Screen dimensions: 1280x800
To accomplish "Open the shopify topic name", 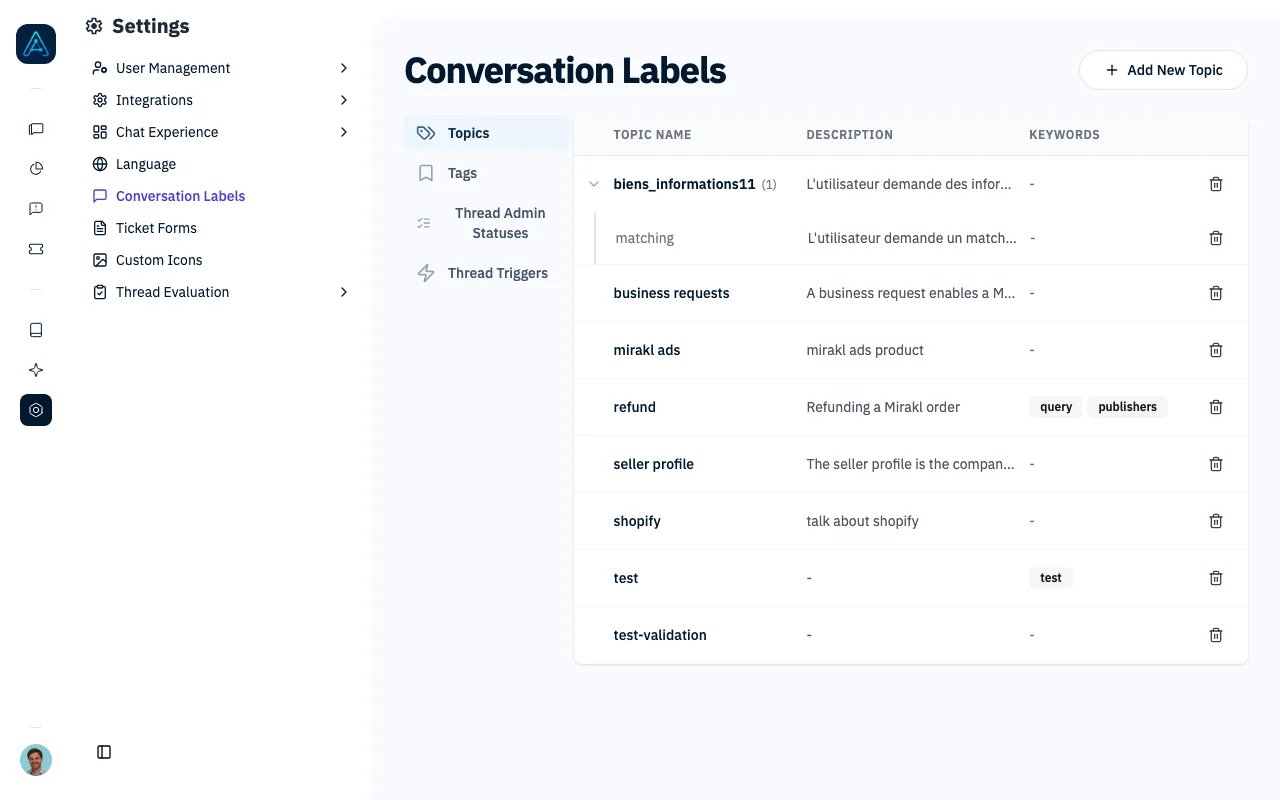I will tap(636, 521).
